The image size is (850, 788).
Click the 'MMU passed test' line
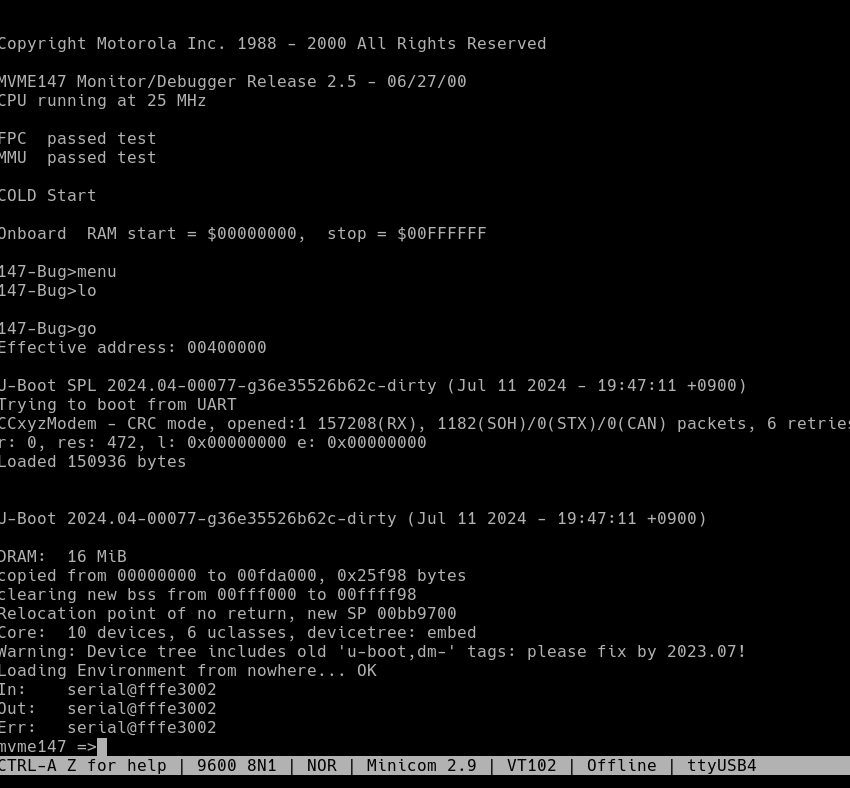pos(78,158)
